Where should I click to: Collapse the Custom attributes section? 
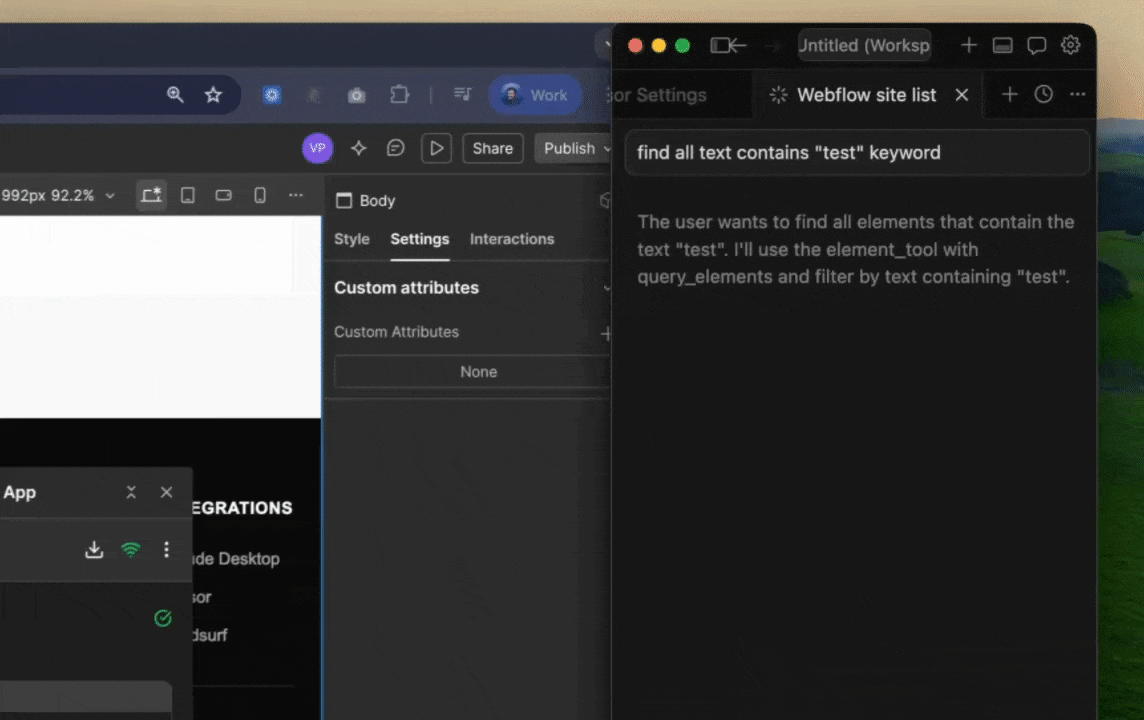[x=606, y=288]
